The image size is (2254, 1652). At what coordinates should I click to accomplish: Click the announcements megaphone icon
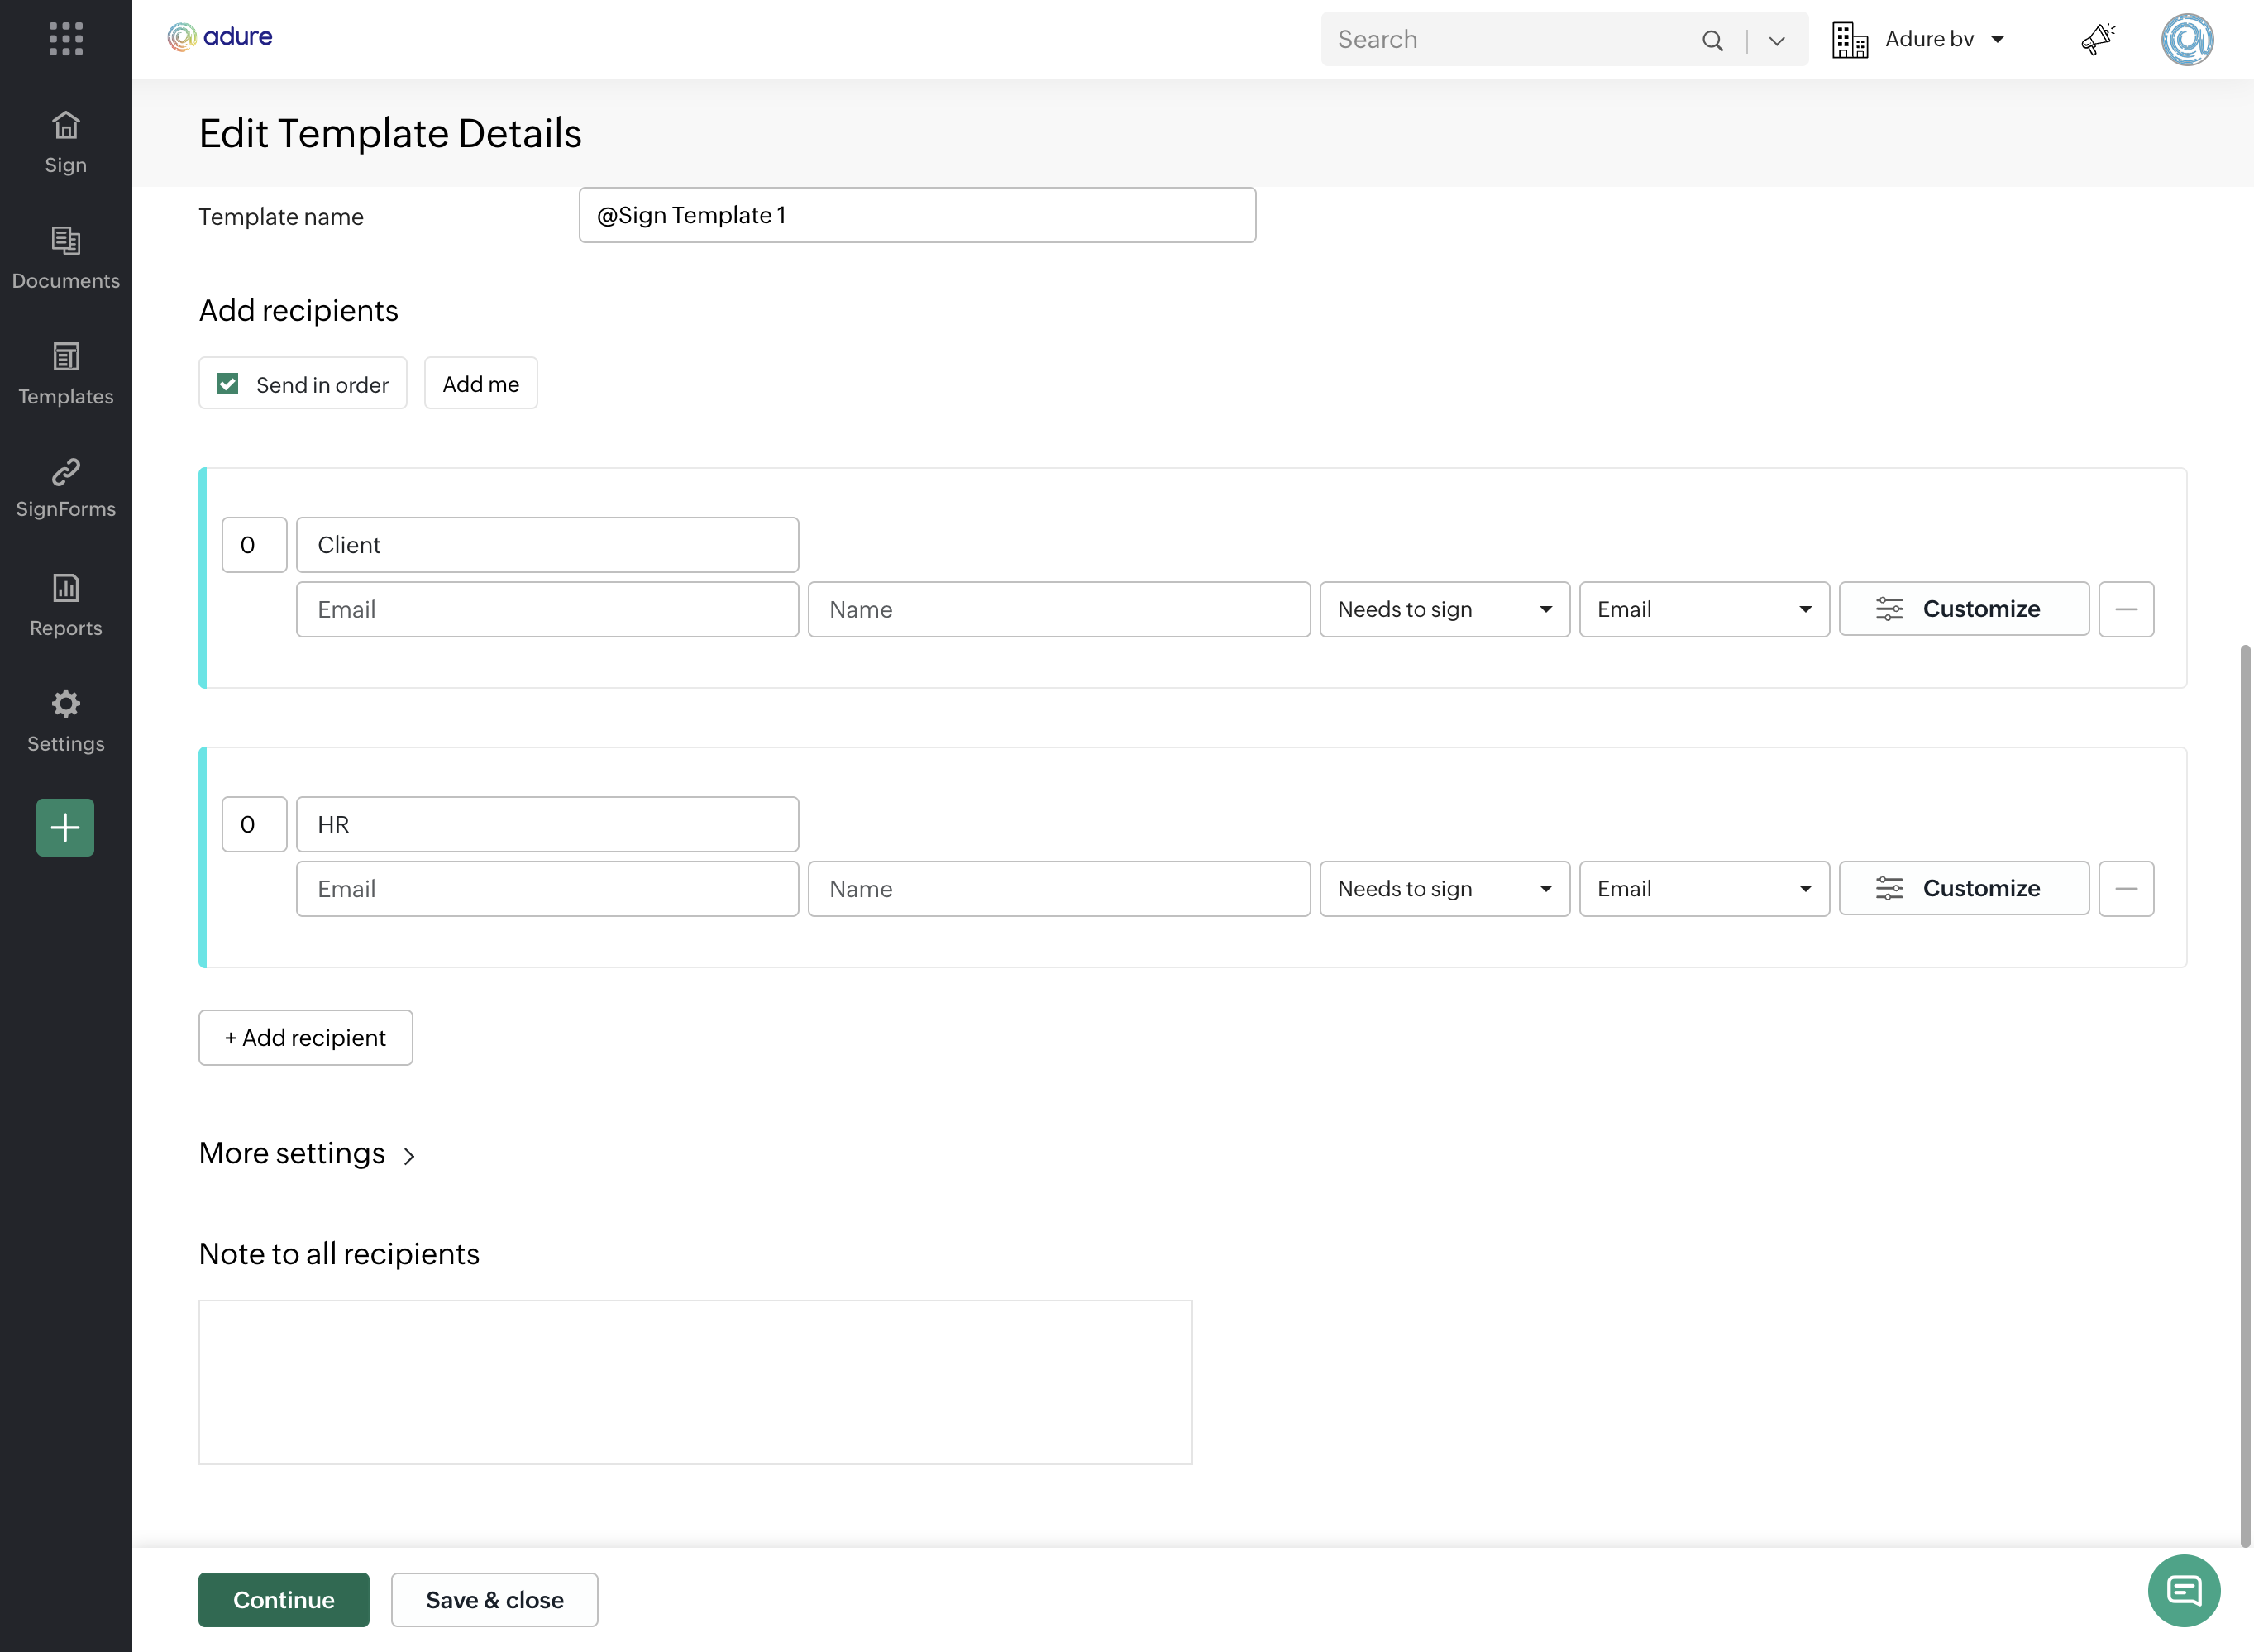2097,39
